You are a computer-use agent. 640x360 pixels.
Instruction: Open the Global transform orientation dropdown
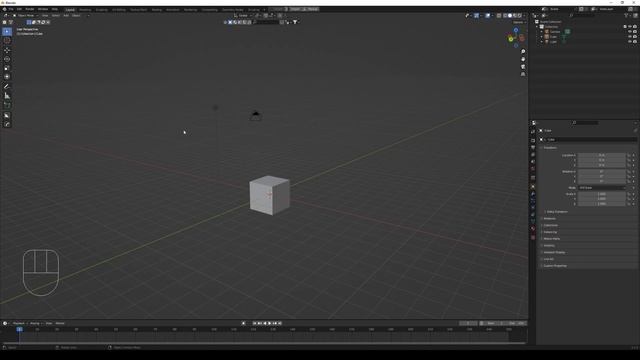click(243, 16)
